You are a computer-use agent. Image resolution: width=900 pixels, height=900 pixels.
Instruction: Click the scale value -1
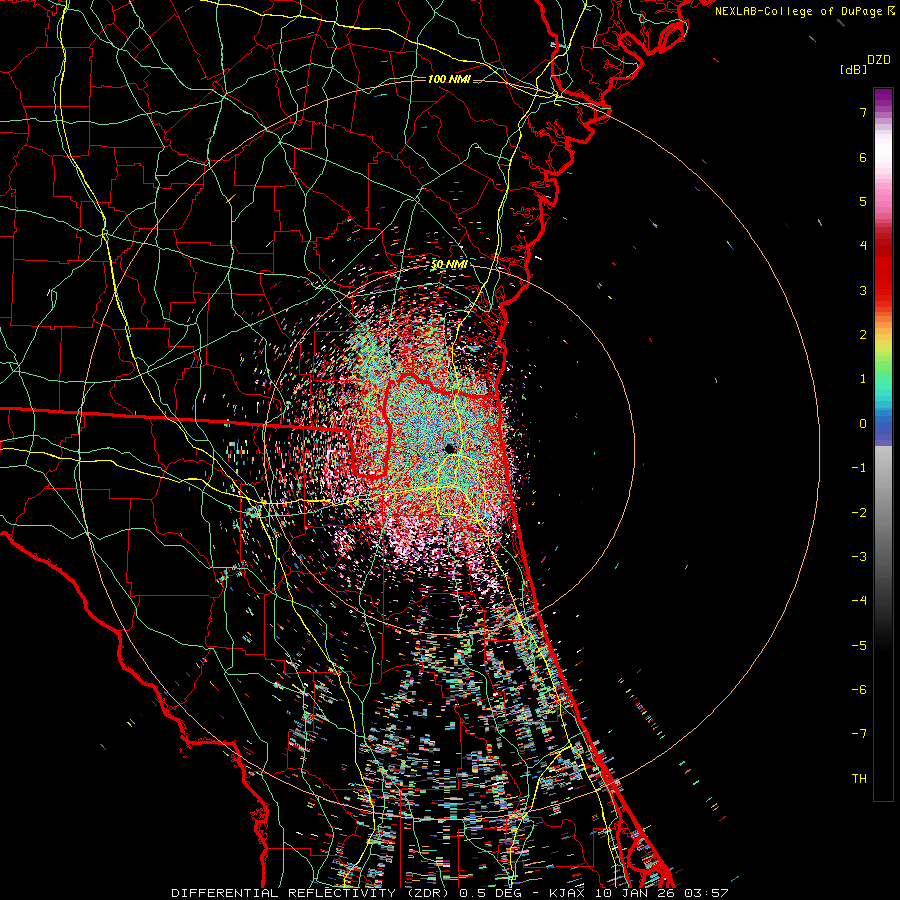(859, 468)
